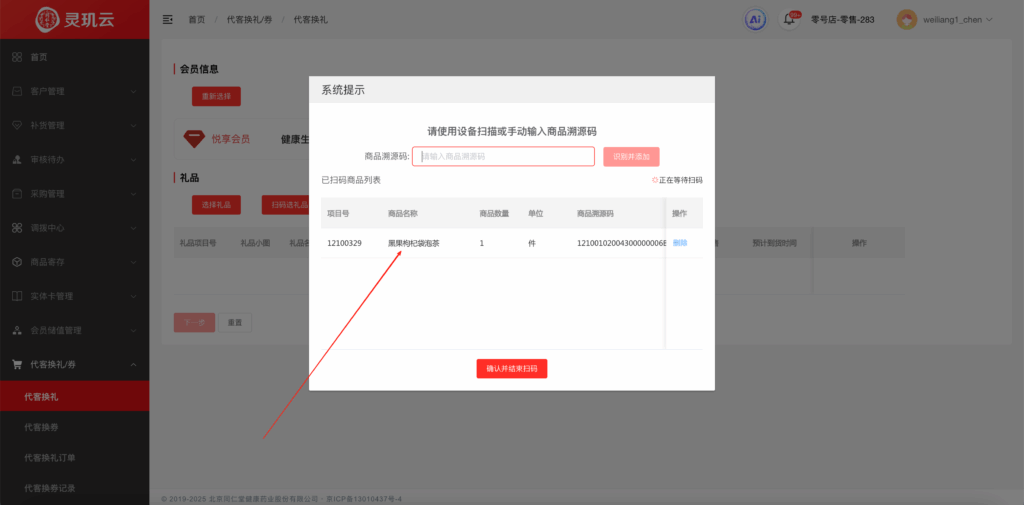
Task: Expand the 采购管理 sidebar menu
Action: pos(74,193)
